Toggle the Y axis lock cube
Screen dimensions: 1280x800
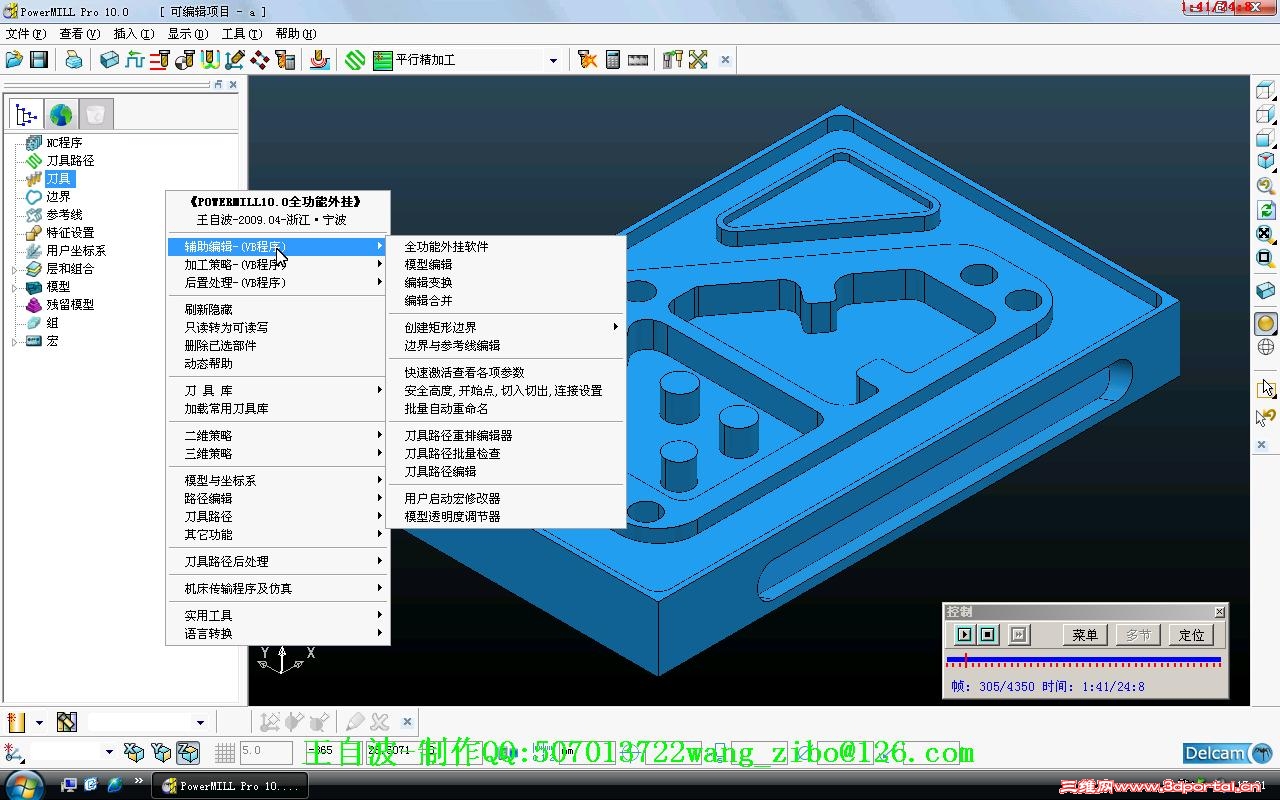coord(161,752)
